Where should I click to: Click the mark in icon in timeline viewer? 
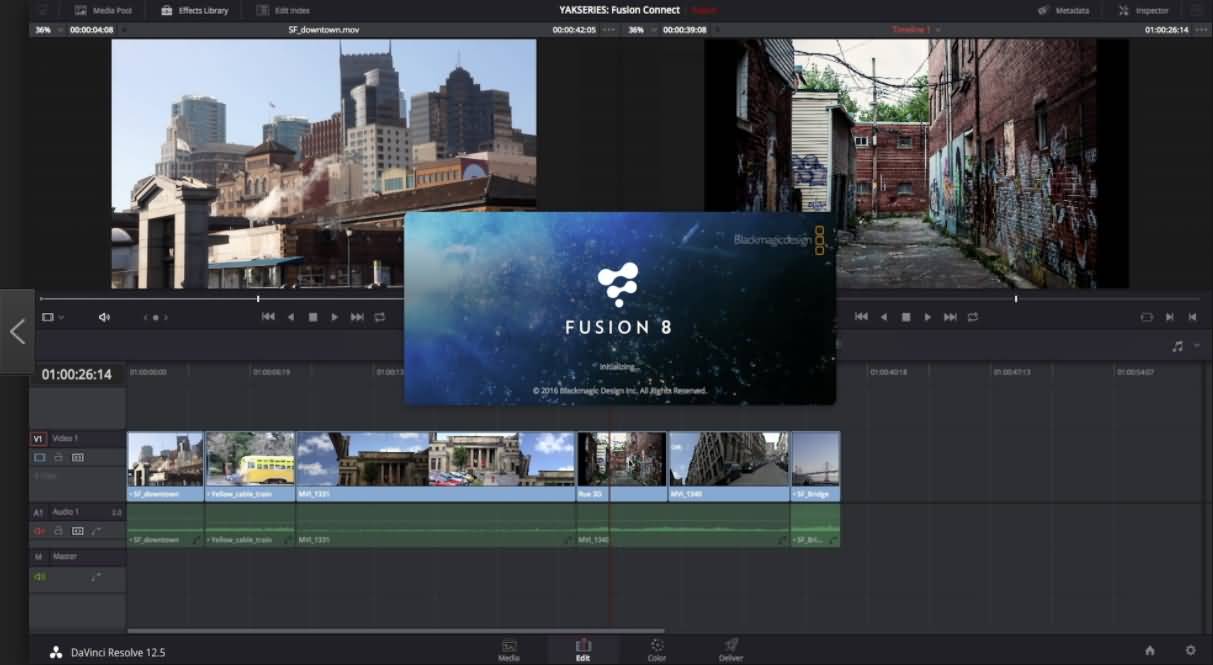pyautogui.click(x=1170, y=317)
